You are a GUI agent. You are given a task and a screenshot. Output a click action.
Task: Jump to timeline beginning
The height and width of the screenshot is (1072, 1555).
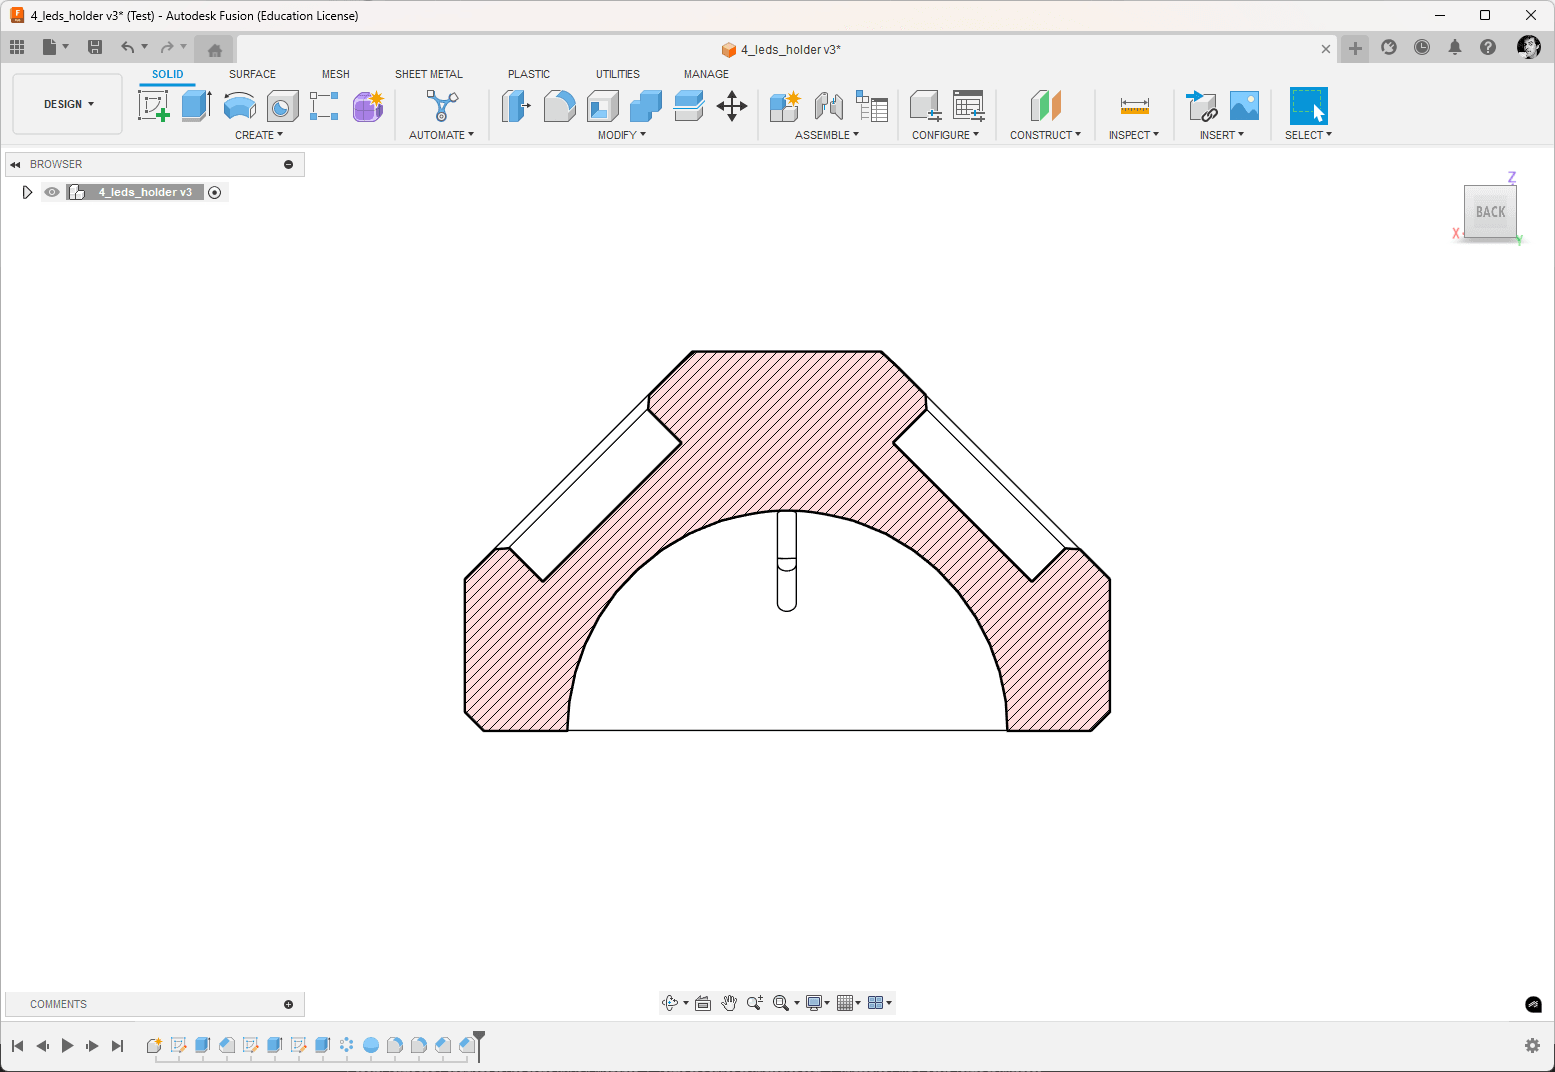click(18, 1046)
